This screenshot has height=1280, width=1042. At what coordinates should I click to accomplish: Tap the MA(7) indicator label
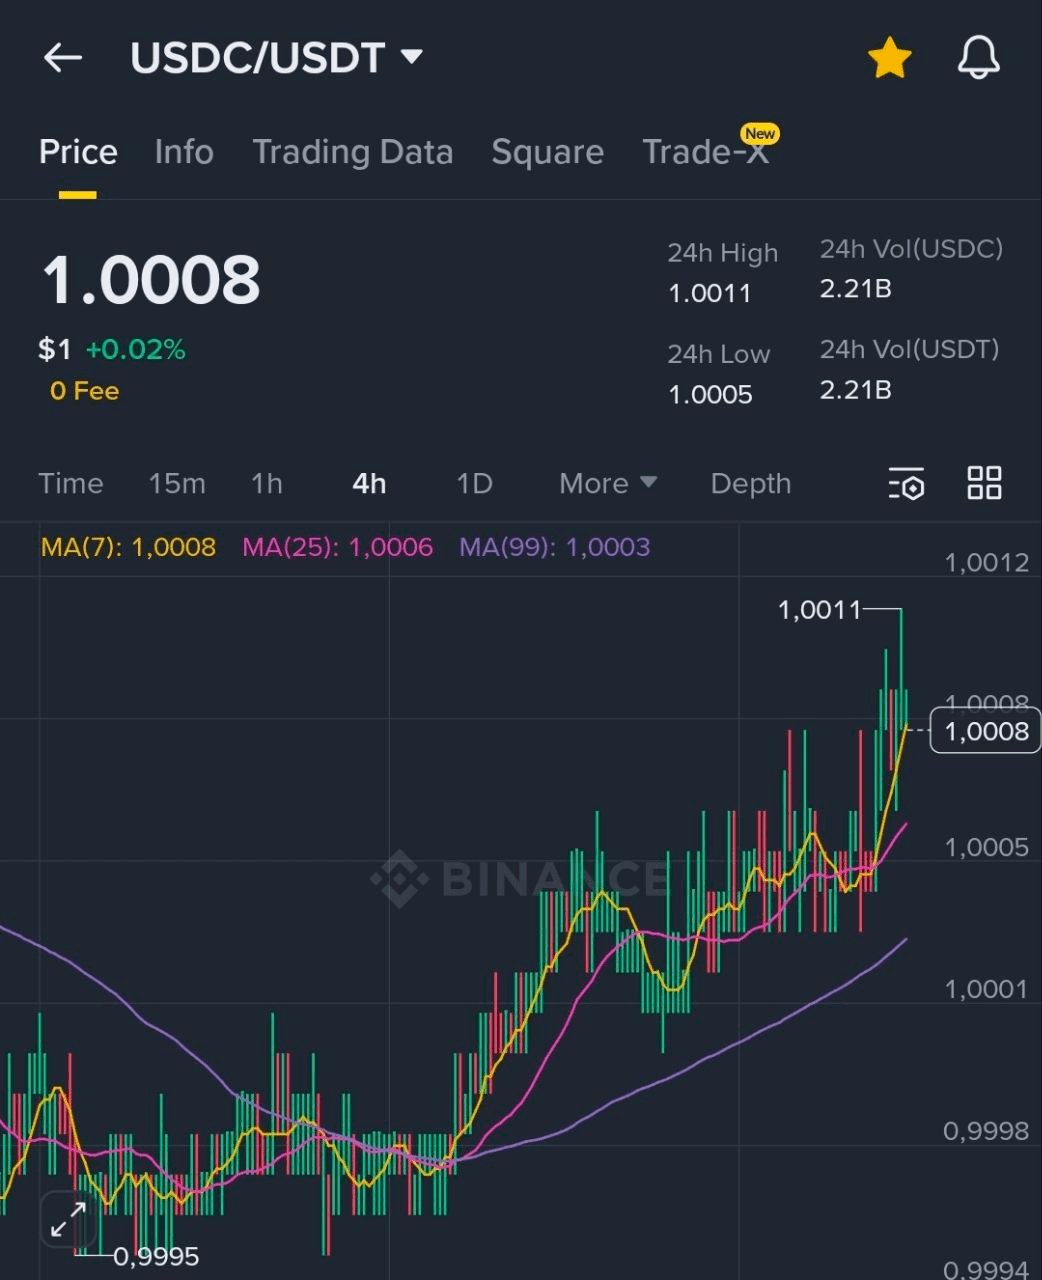coord(128,547)
